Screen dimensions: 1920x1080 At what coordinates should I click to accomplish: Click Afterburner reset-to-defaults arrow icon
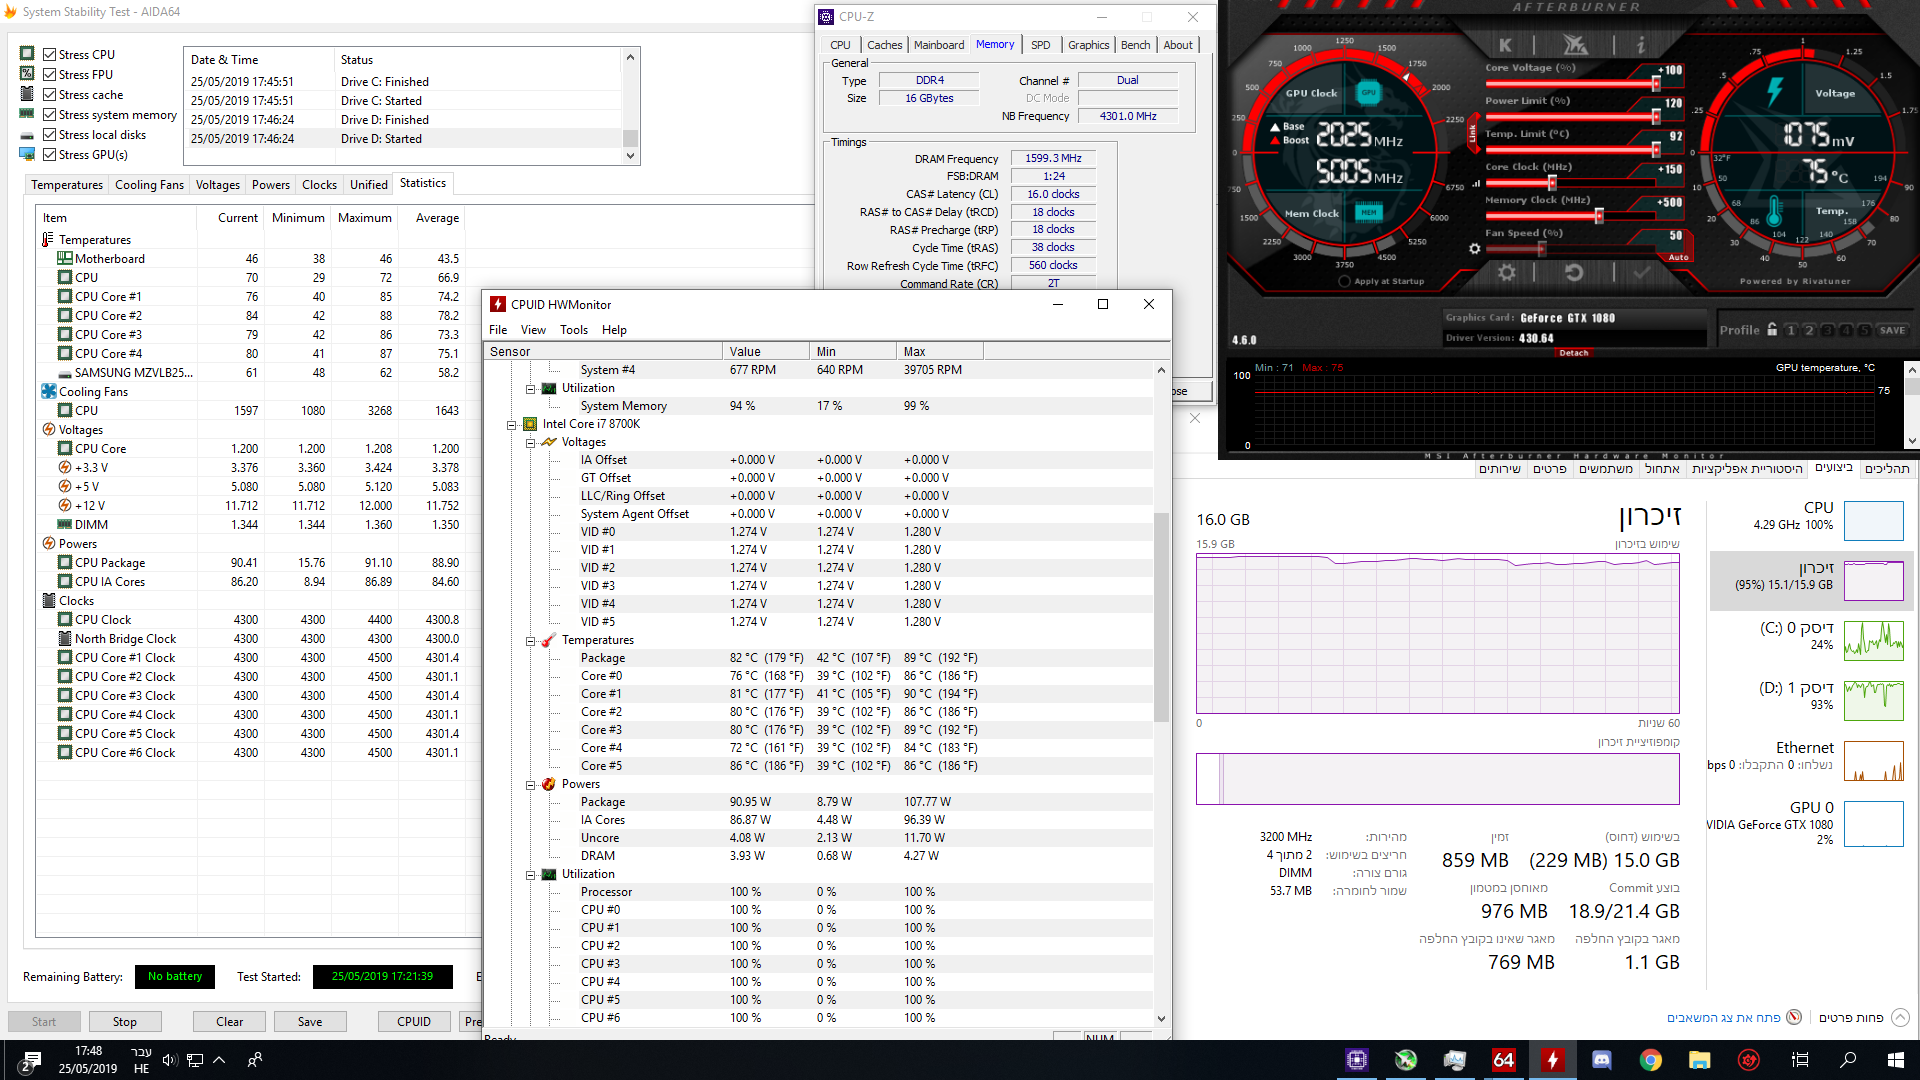tap(1573, 272)
